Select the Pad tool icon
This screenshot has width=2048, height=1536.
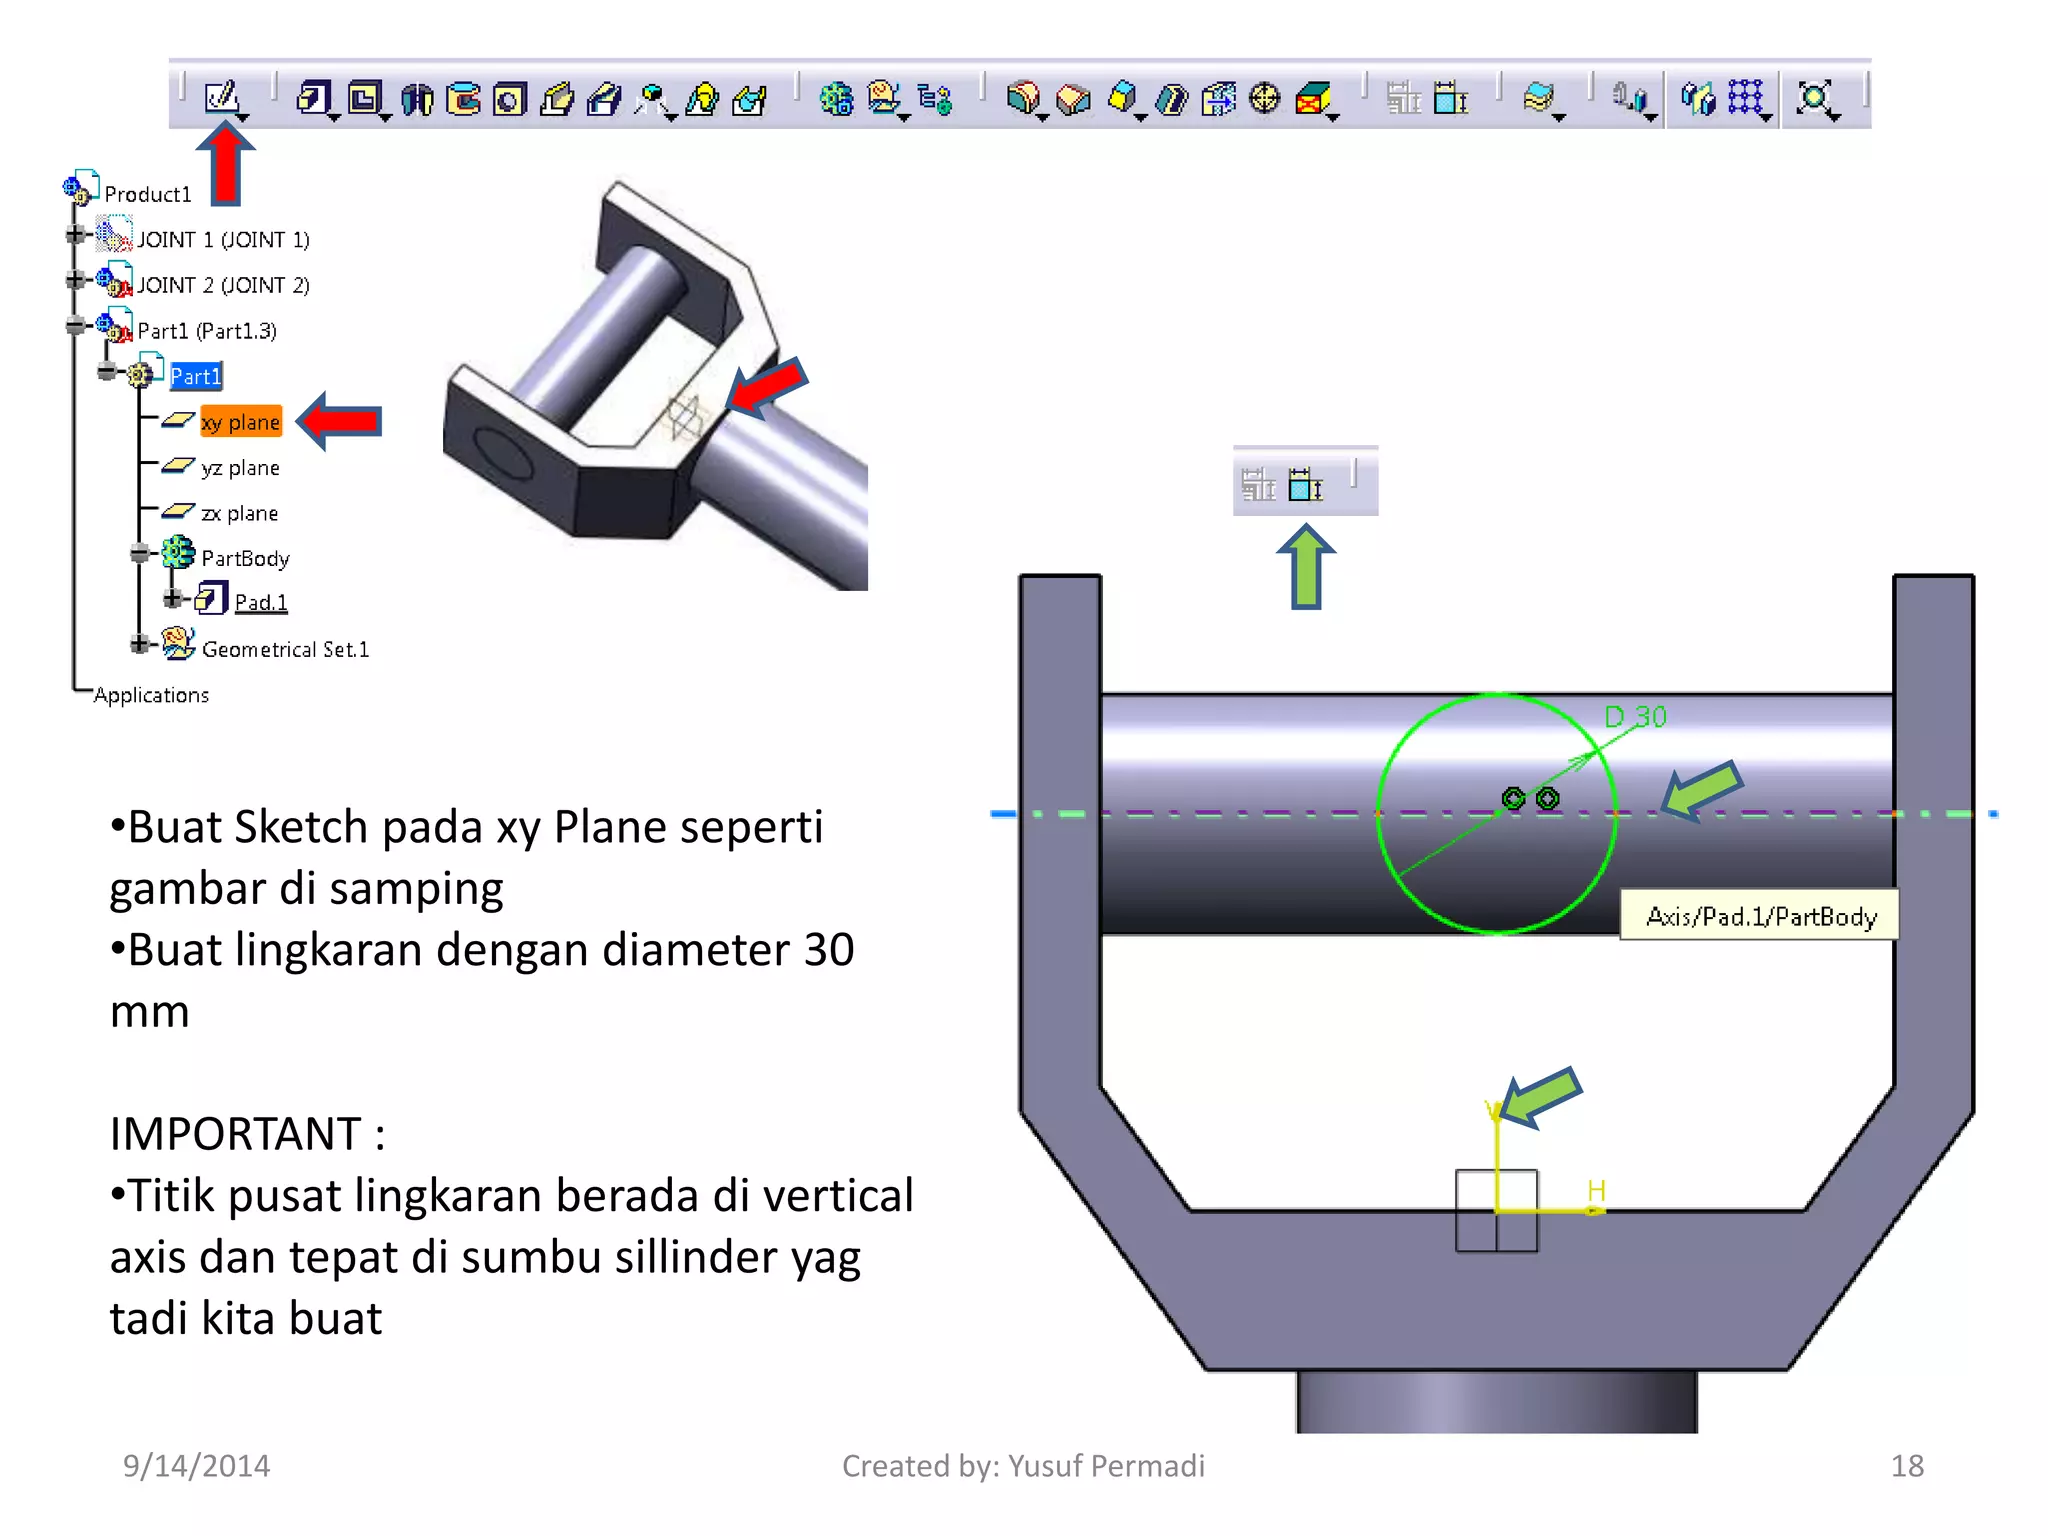[x=312, y=97]
